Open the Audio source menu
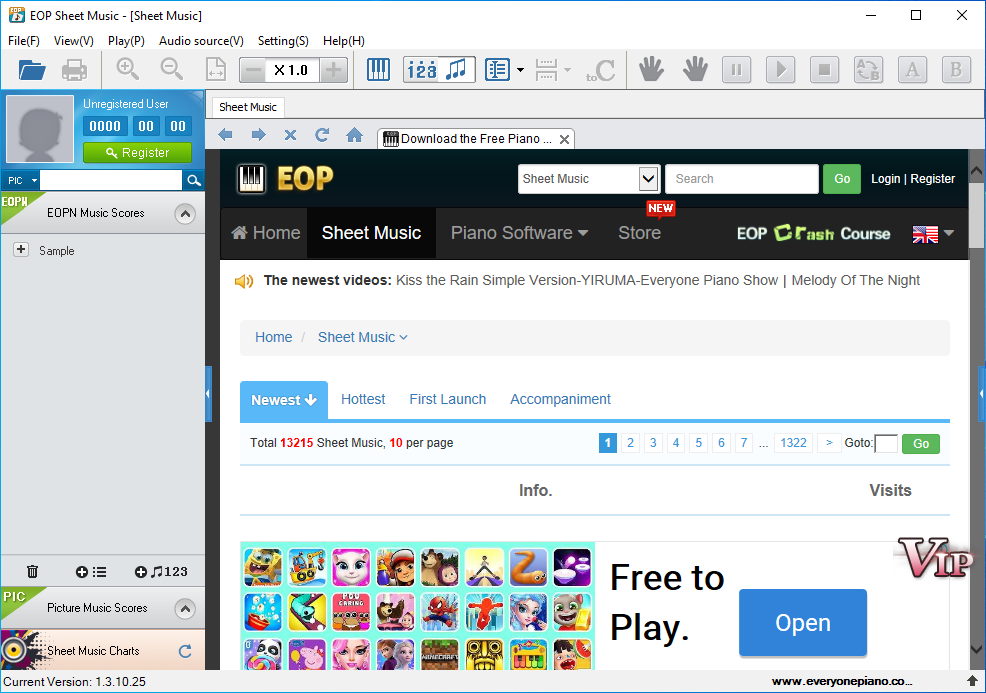The image size is (986, 693). click(201, 41)
